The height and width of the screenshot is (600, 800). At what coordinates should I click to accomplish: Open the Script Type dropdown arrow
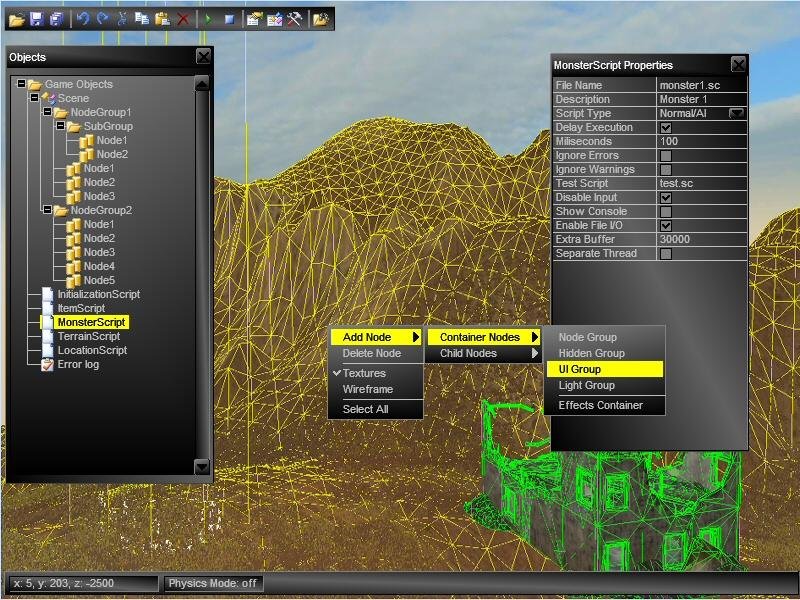(736, 113)
